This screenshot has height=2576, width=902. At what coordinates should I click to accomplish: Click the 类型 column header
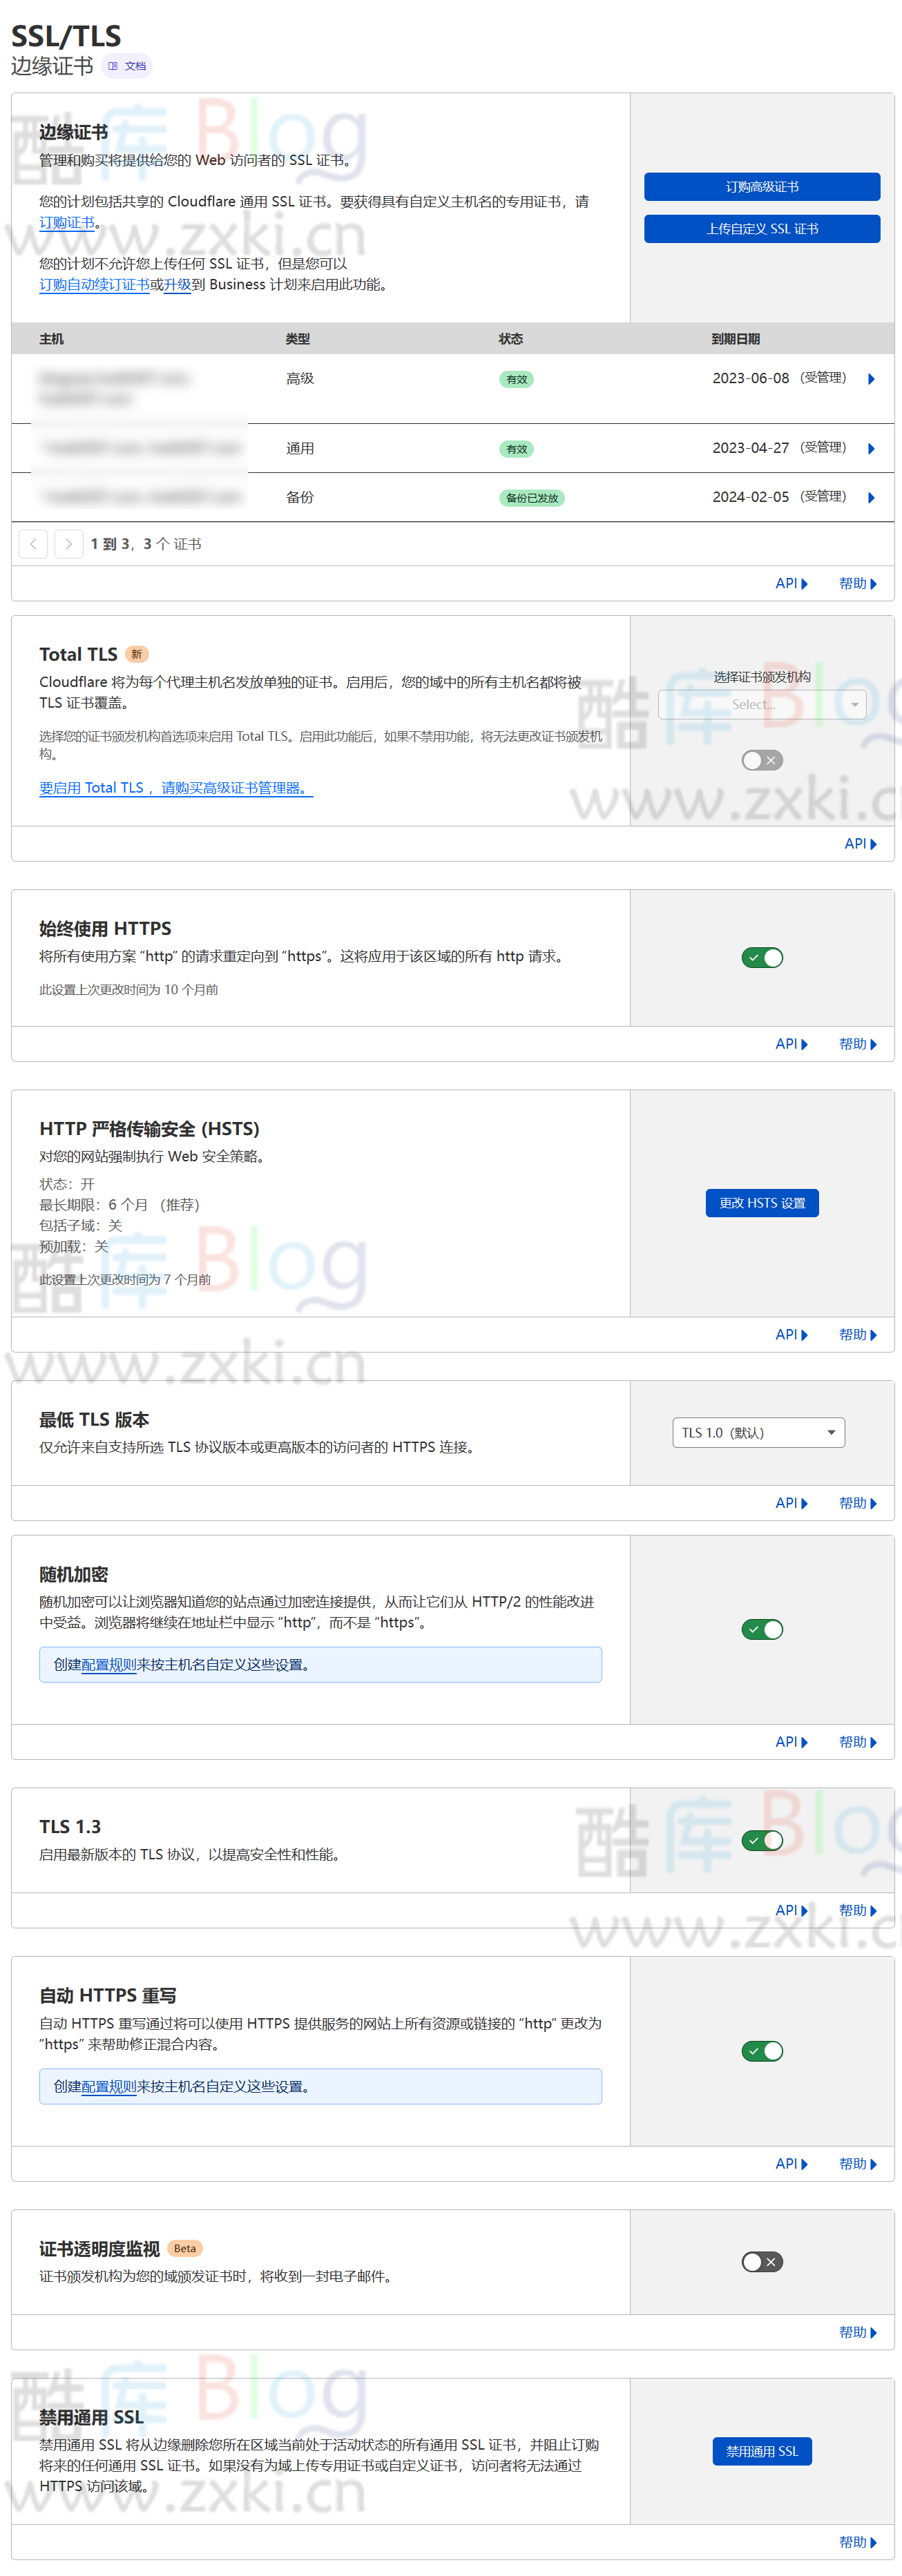(x=297, y=339)
